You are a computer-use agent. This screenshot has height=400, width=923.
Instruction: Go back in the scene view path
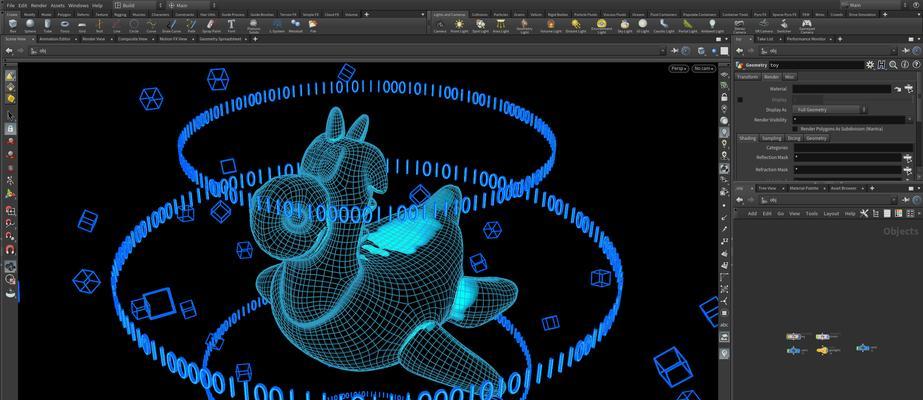tap(8, 51)
